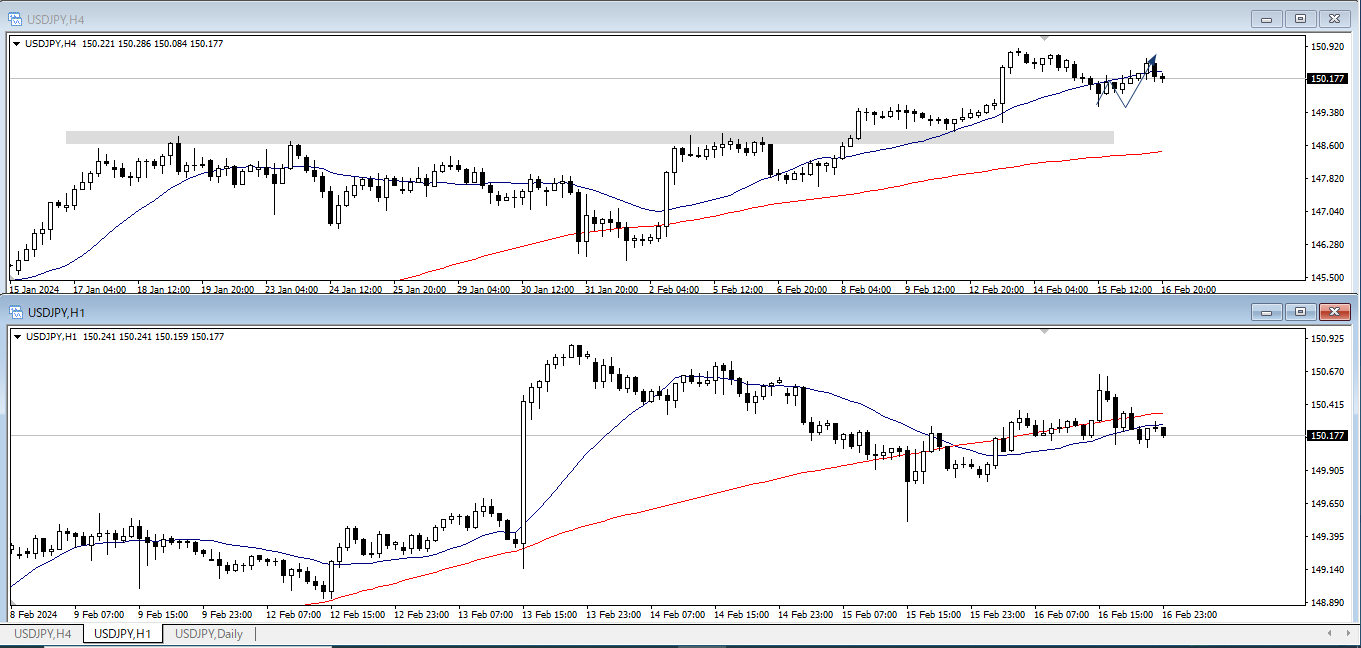Minimize the USDJPY,H4 chart window
Viewport: 1361px width, 648px height.
1267,19
